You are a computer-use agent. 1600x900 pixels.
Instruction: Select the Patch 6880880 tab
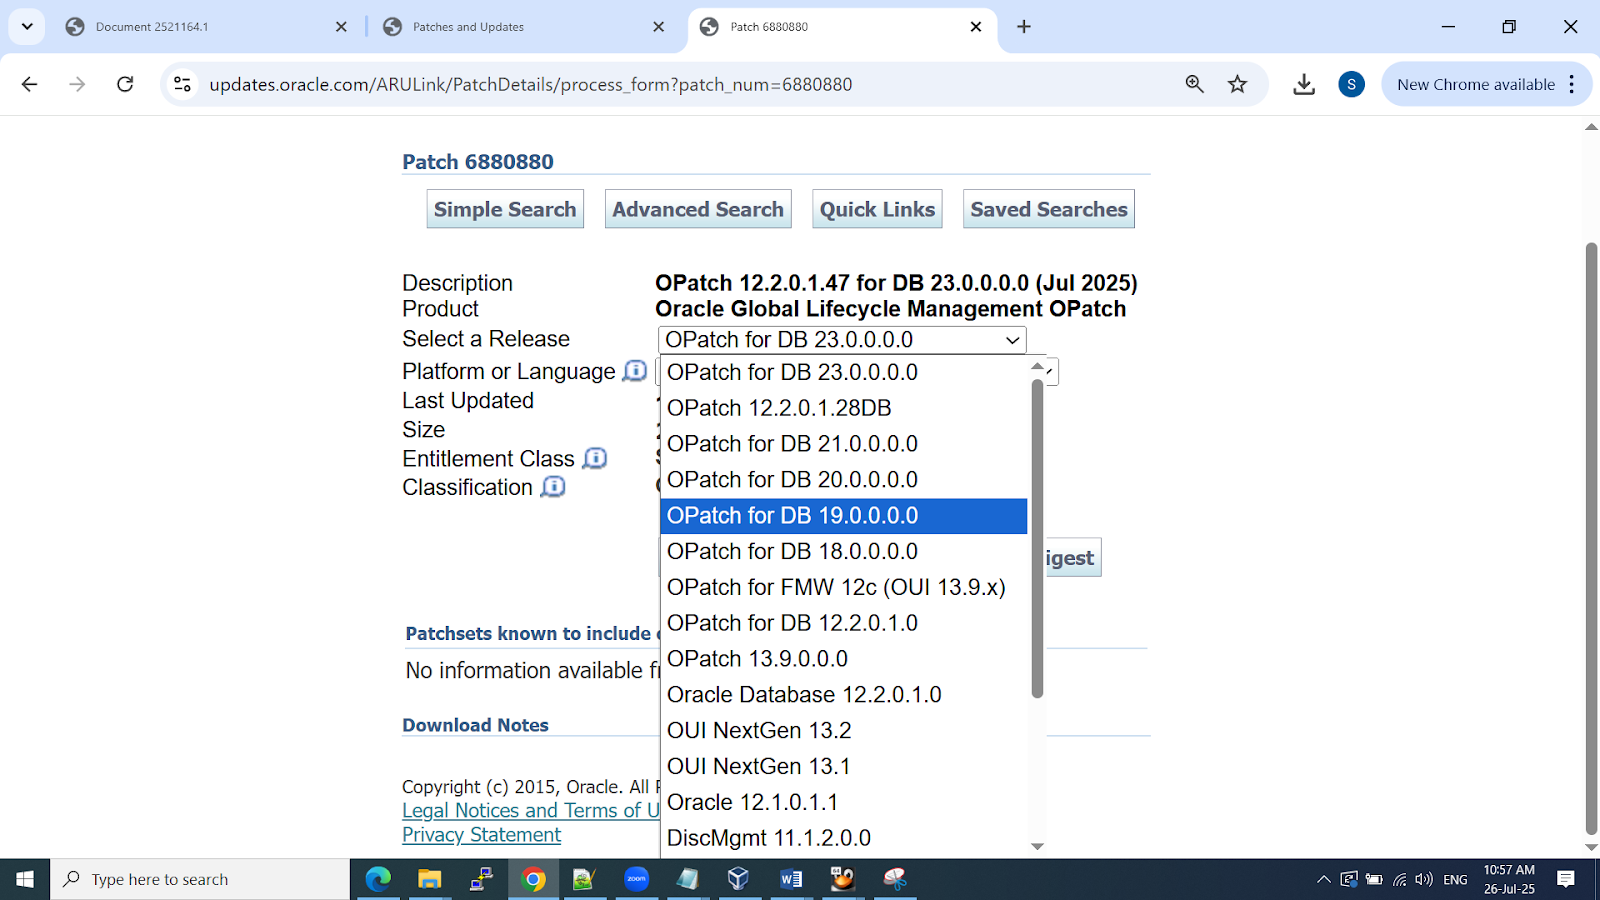pyautogui.click(x=840, y=27)
